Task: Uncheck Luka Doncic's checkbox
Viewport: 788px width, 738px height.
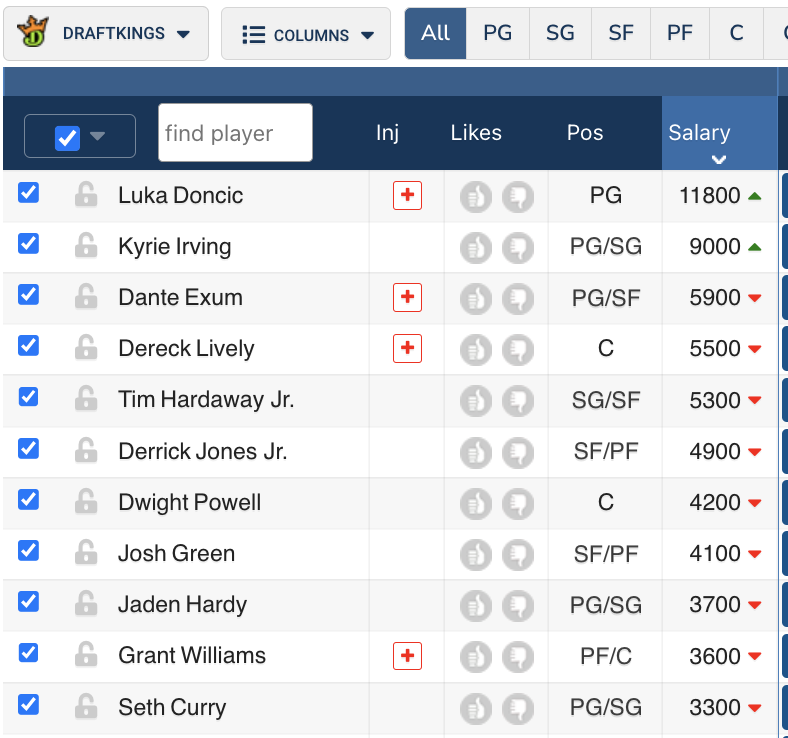Action: (29, 192)
